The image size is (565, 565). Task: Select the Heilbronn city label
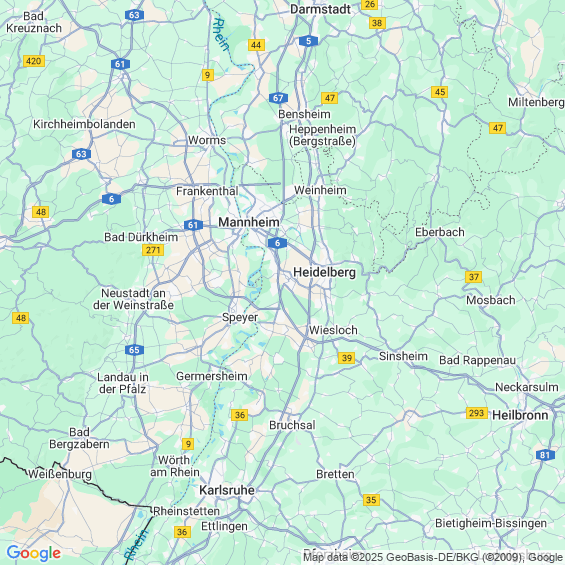tap(520, 415)
